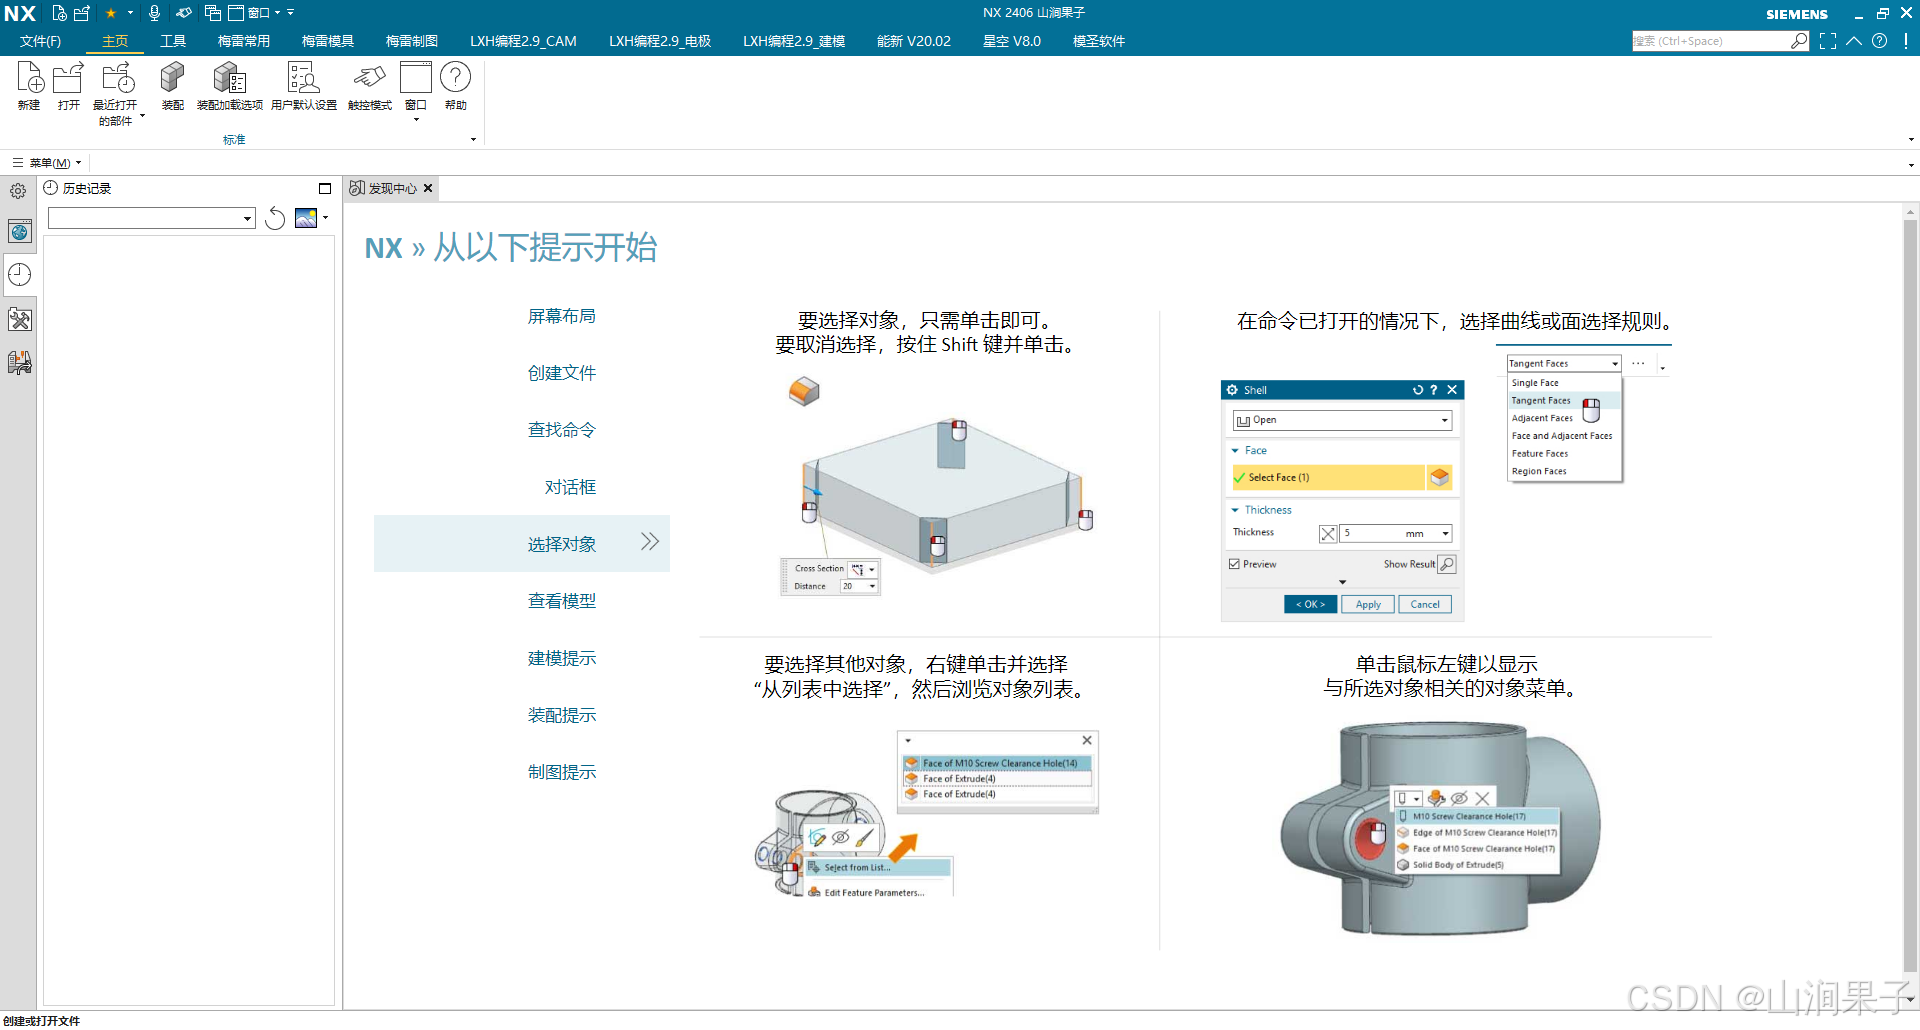Open the roles sidebar icon
1920x1030 pixels.
[x=20, y=362]
